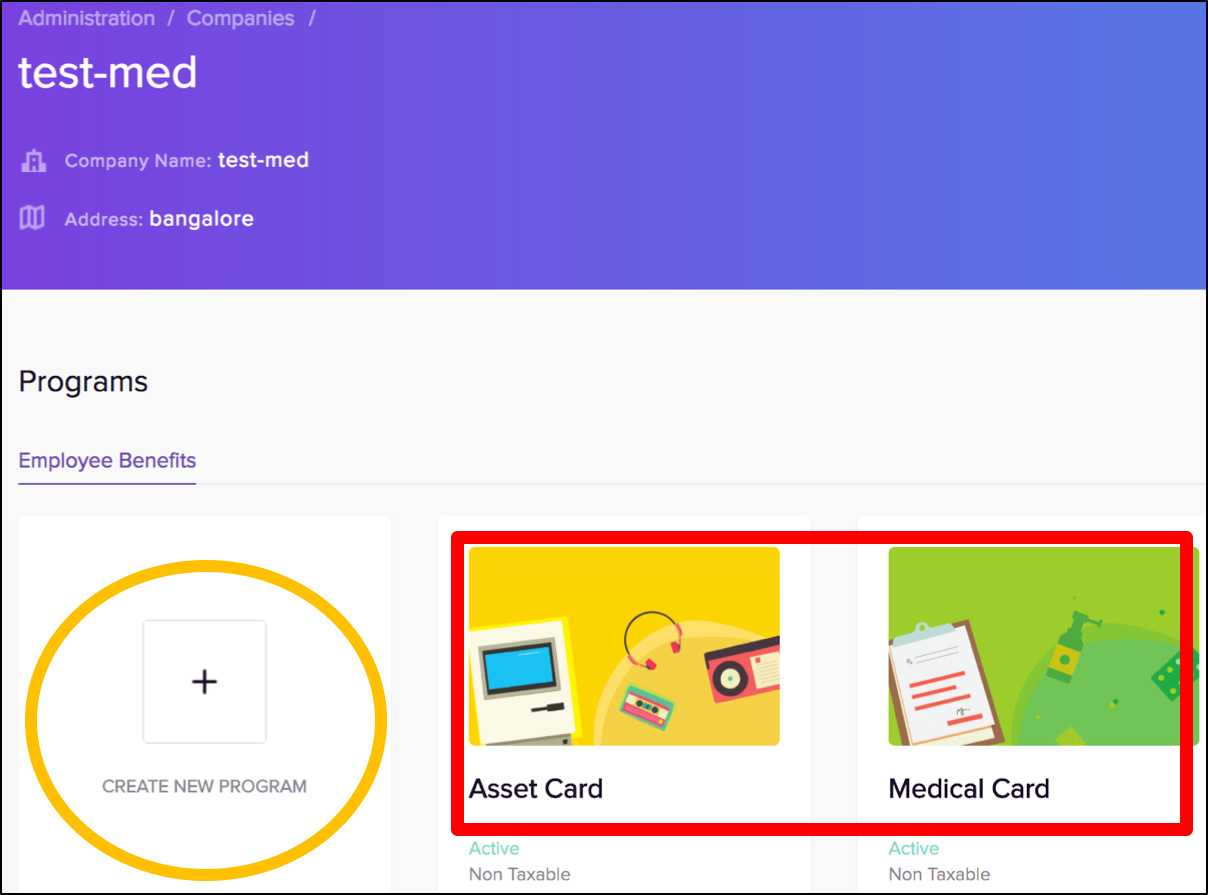
Task: Click Active status under Medical Card
Action: coord(914,848)
